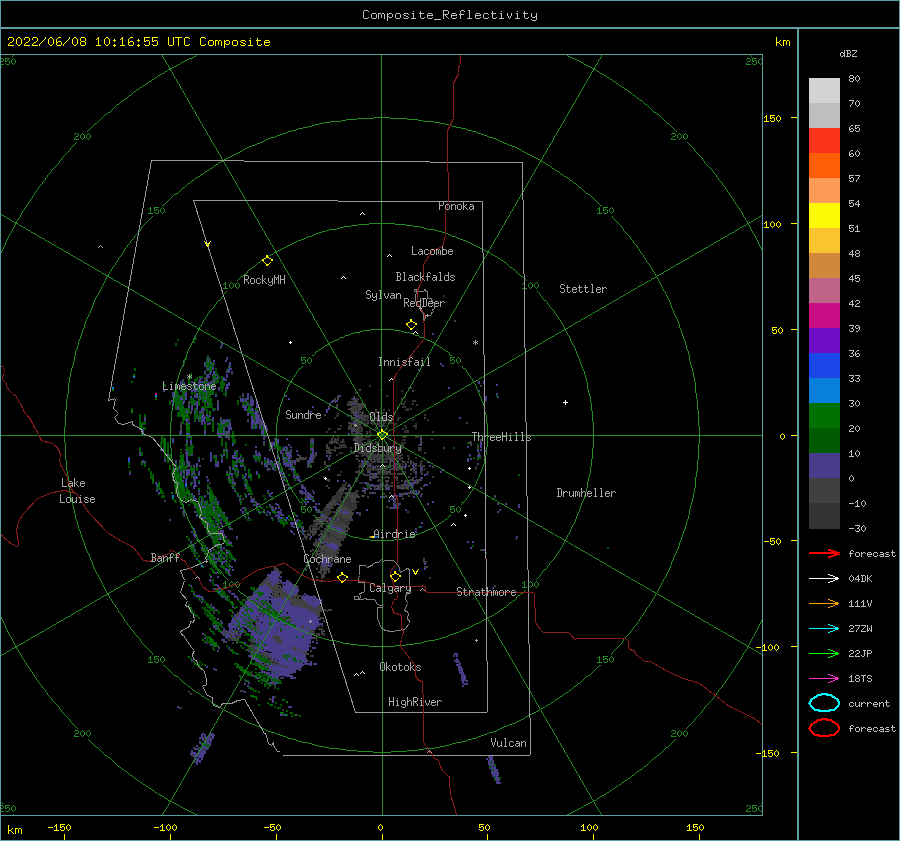Choose the light blue 33-30 dBZ swatch
Screen dimensions: 900x841
tap(824, 391)
